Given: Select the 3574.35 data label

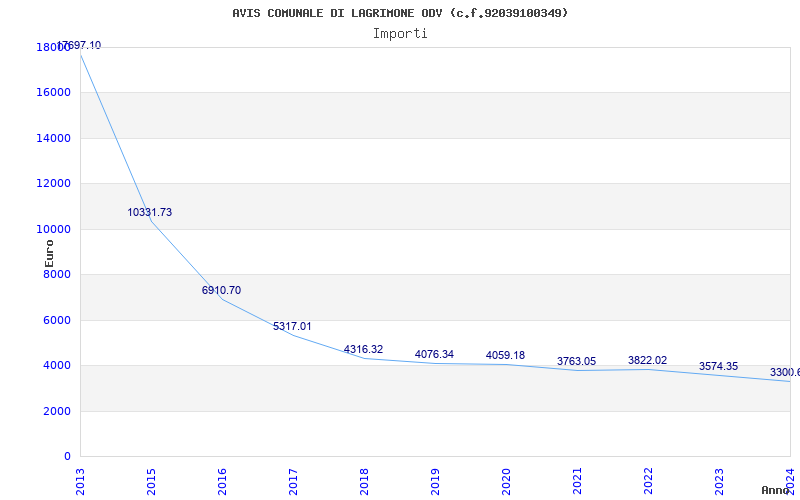Looking at the screenshot, I should (718, 366).
